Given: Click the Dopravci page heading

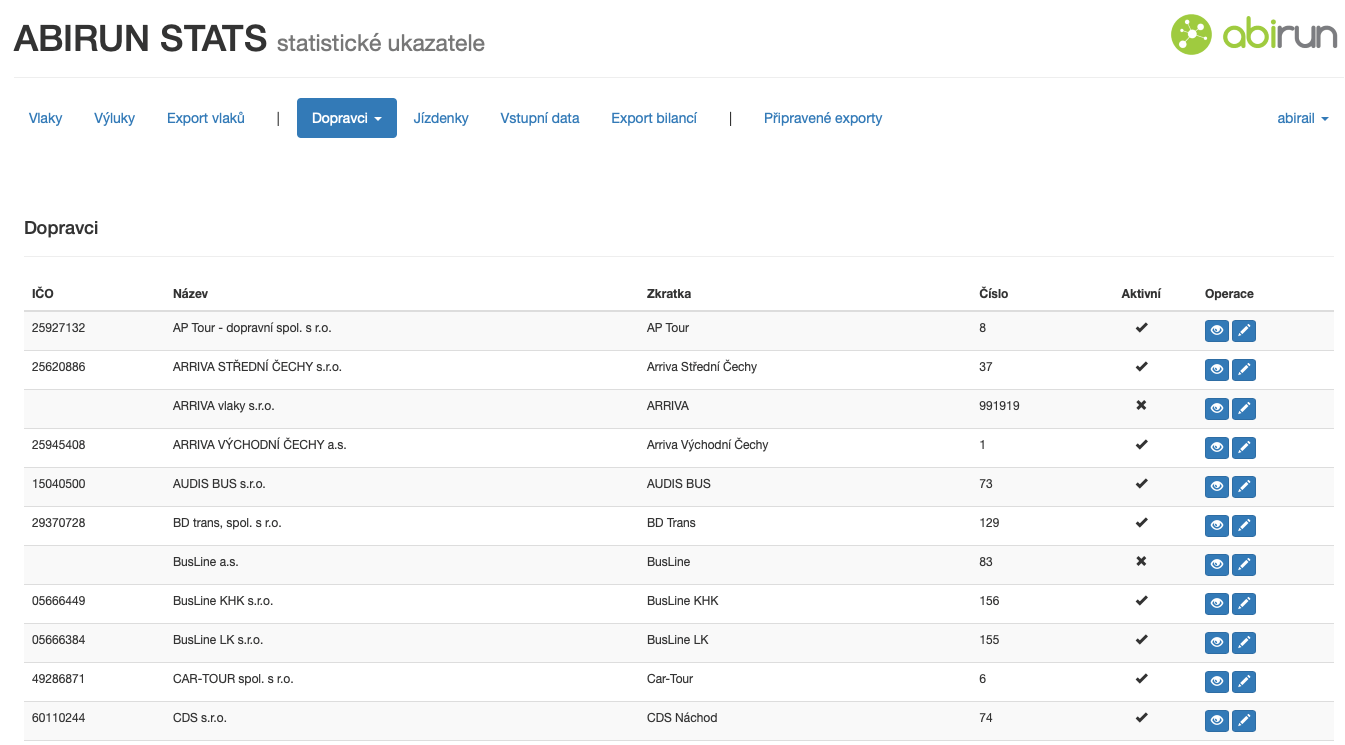Looking at the screenshot, I should point(61,228).
